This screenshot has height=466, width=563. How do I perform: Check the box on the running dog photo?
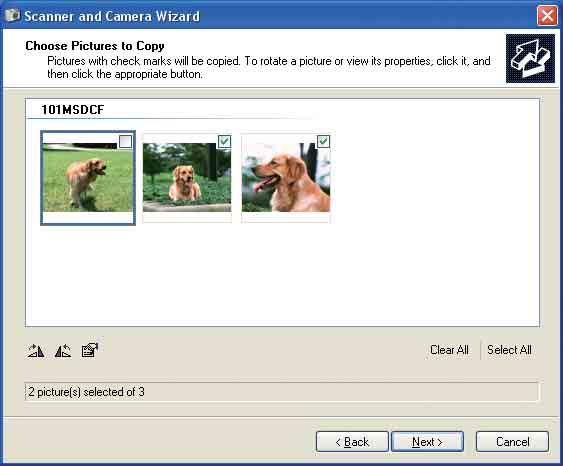[125, 141]
